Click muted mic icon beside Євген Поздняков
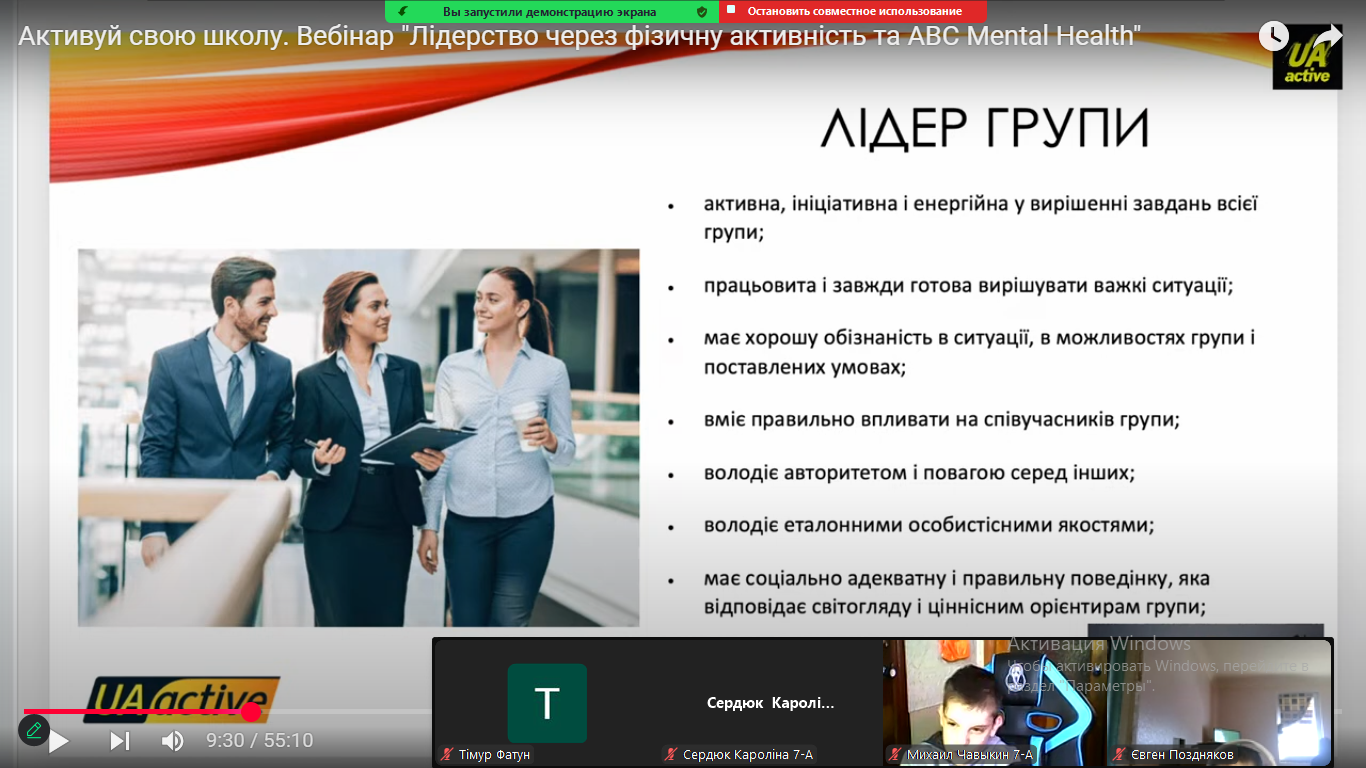Viewport: 1366px width, 768px height. tap(1120, 754)
